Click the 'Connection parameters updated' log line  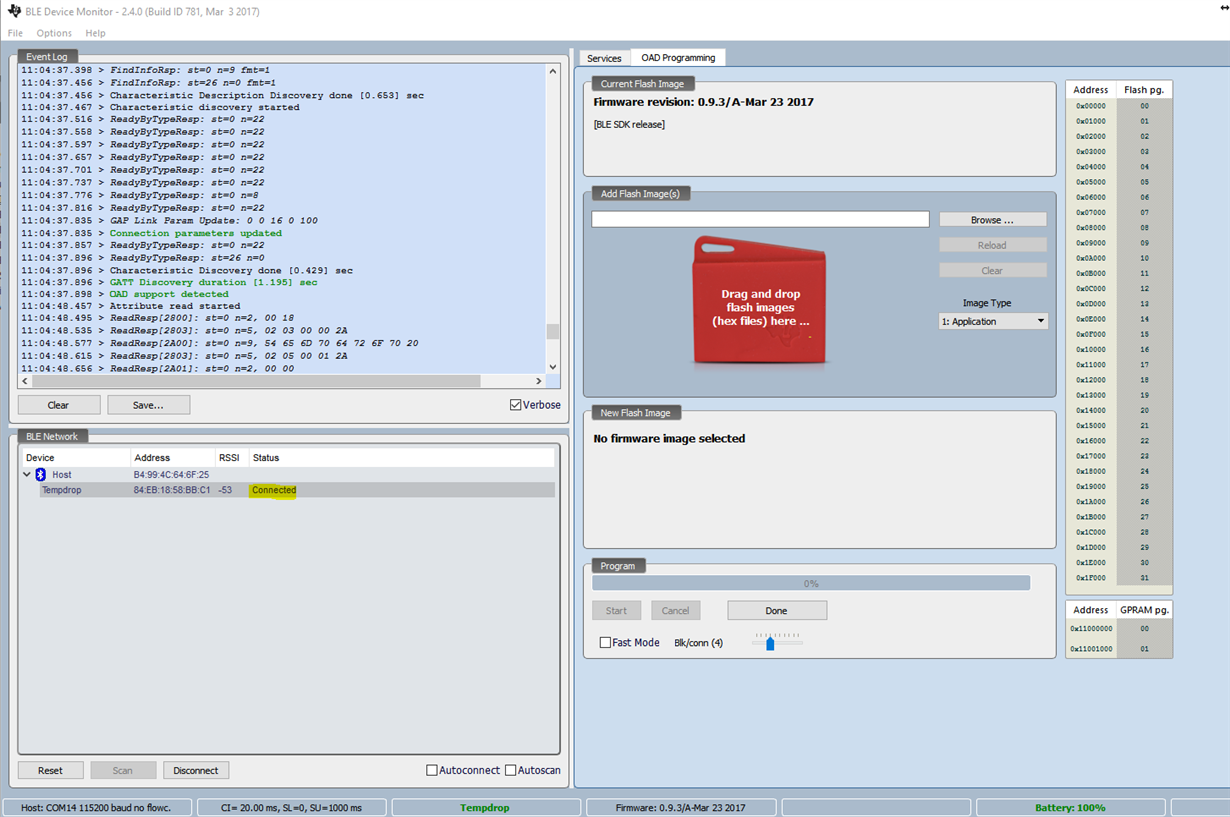[196, 233]
